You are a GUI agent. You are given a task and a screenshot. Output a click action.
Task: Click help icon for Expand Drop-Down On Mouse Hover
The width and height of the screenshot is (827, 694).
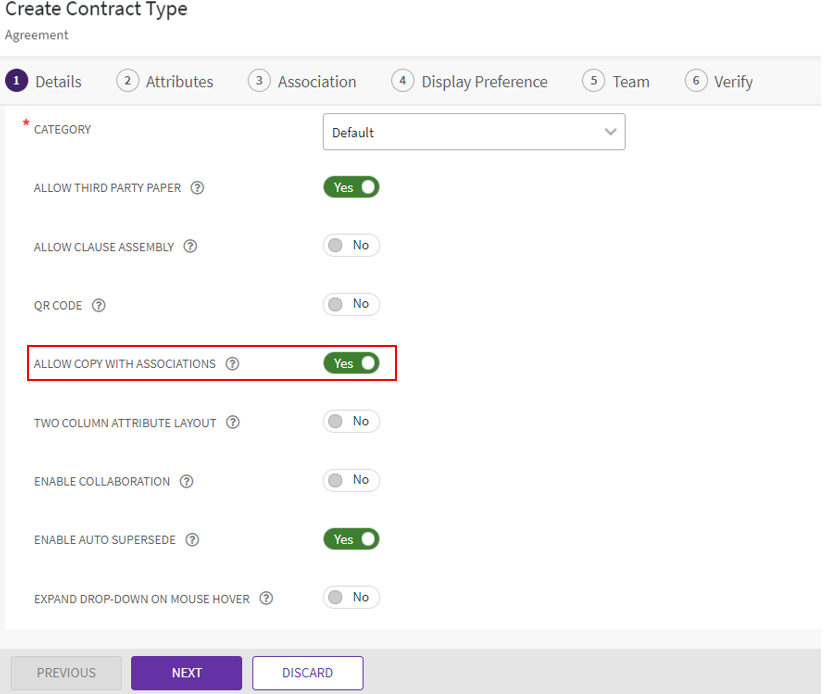point(266,599)
